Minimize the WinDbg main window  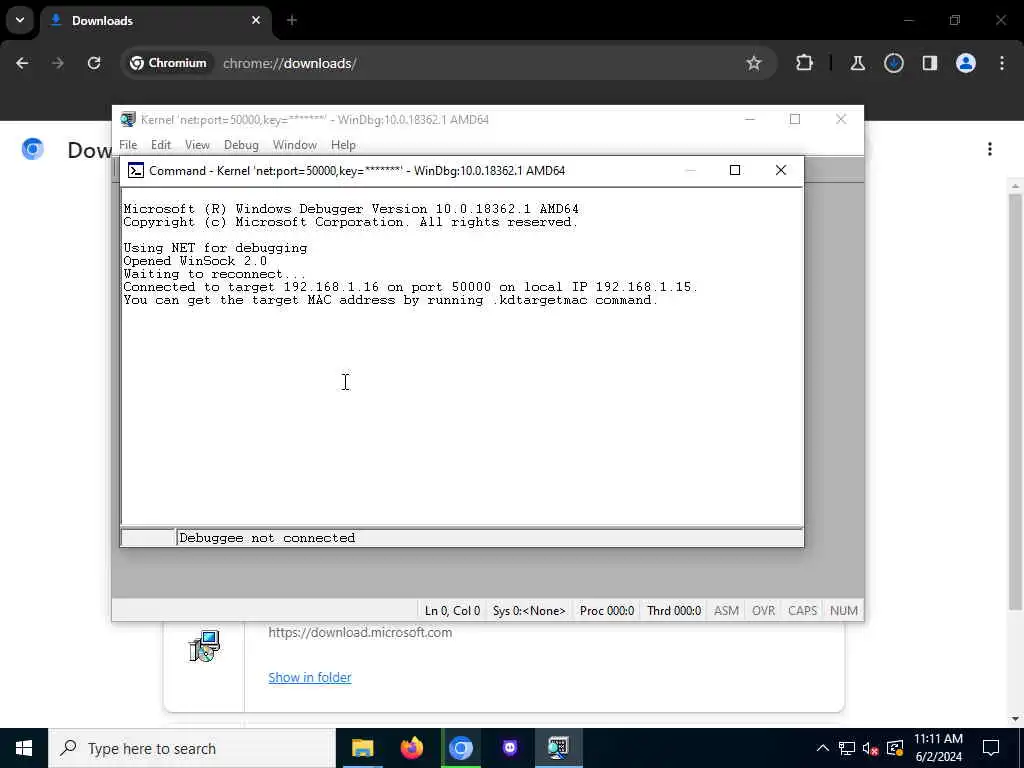pyautogui.click(x=750, y=120)
